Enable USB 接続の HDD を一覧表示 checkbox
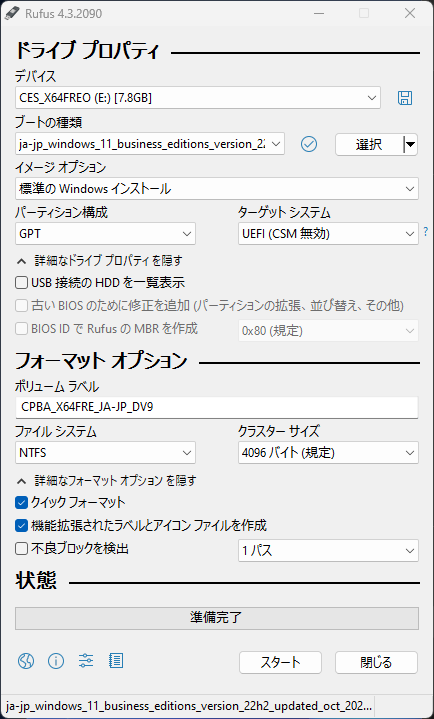The width and height of the screenshot is (434, 719). [x=22, y=283]
